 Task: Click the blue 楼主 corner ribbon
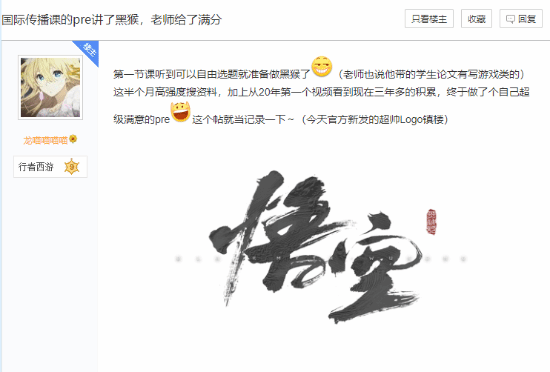88,50
